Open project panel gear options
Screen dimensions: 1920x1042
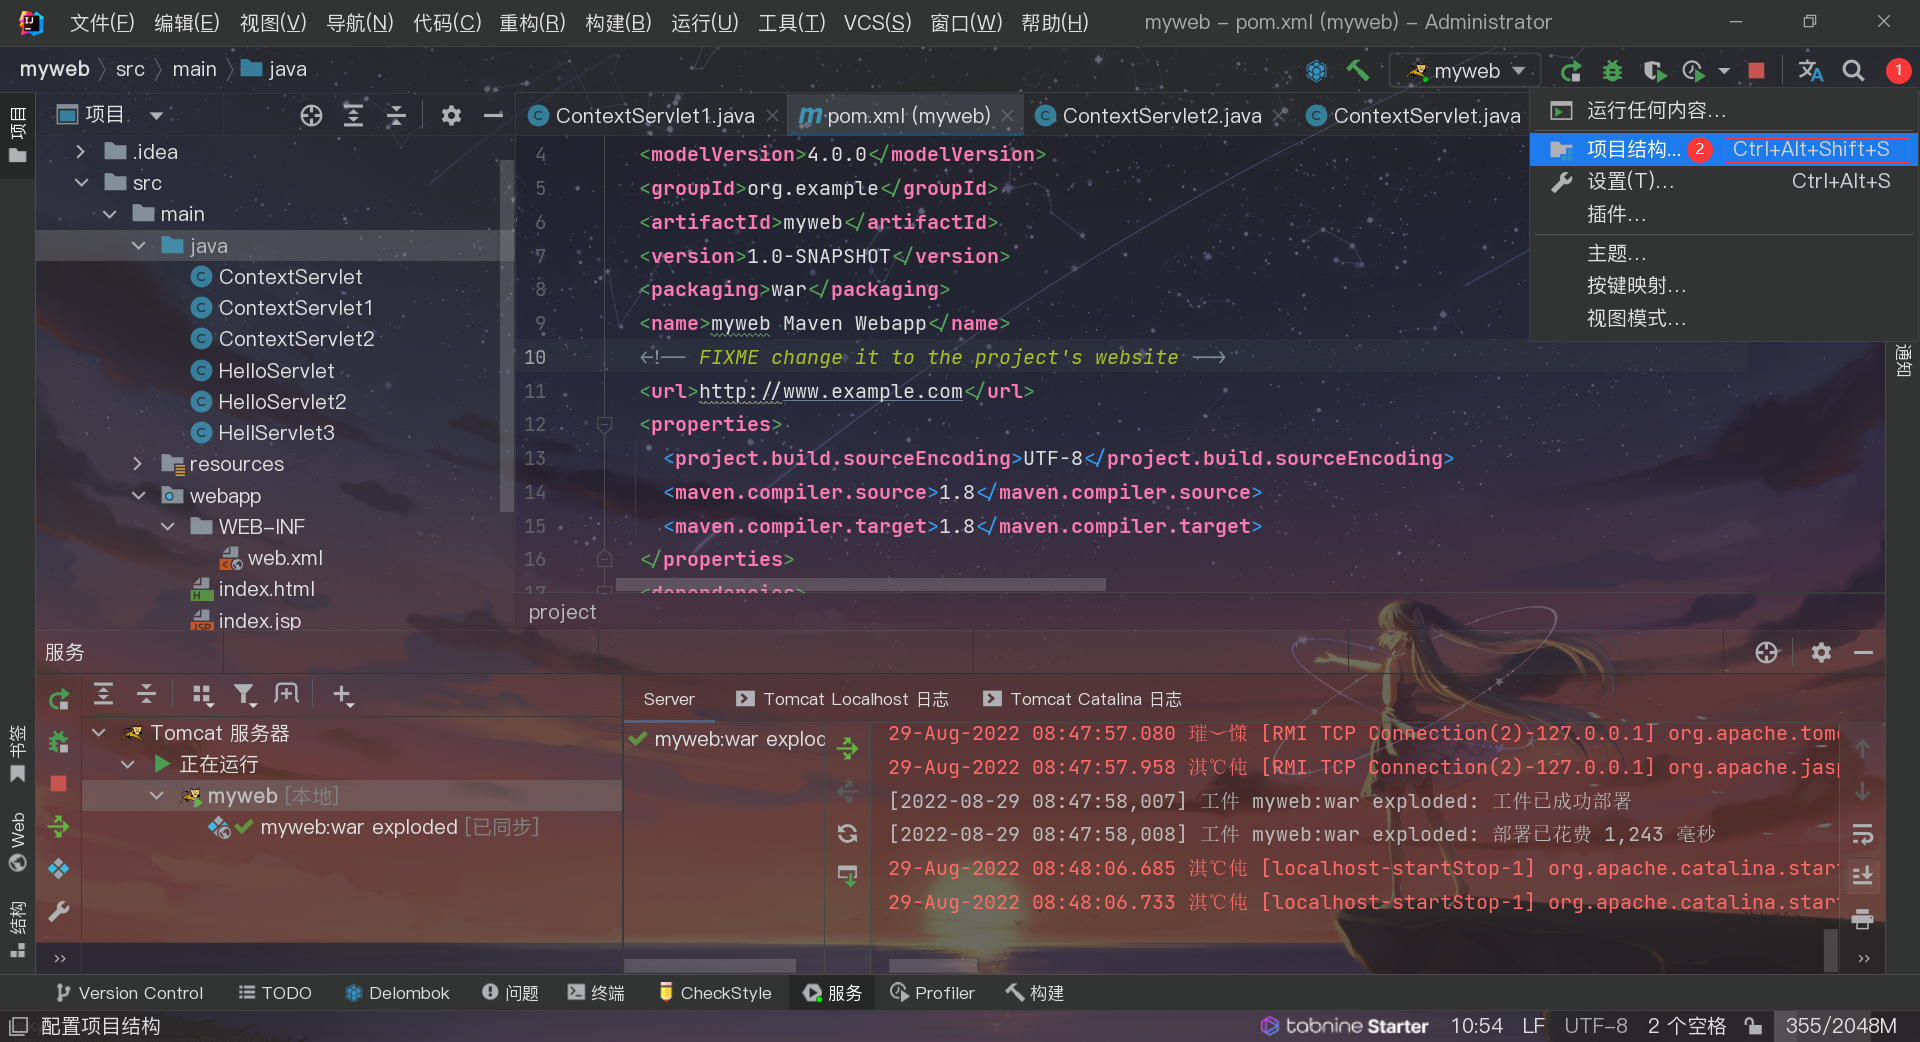tap(451, 116)
